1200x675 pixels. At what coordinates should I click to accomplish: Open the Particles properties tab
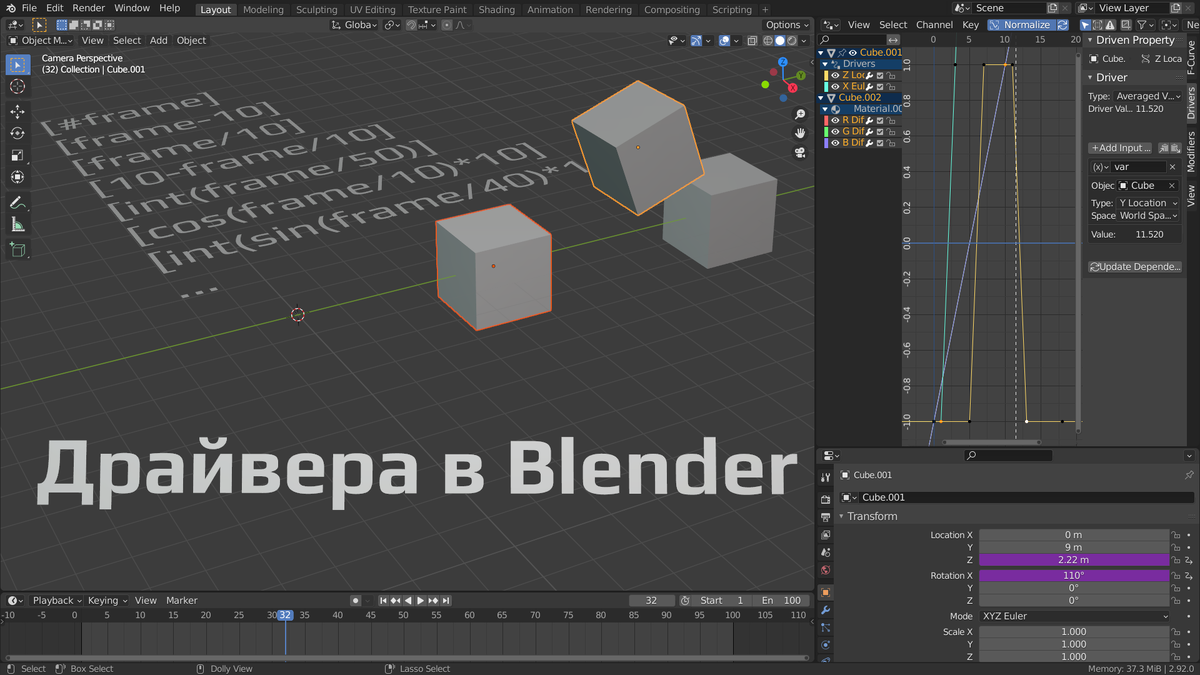pos(826,628)
